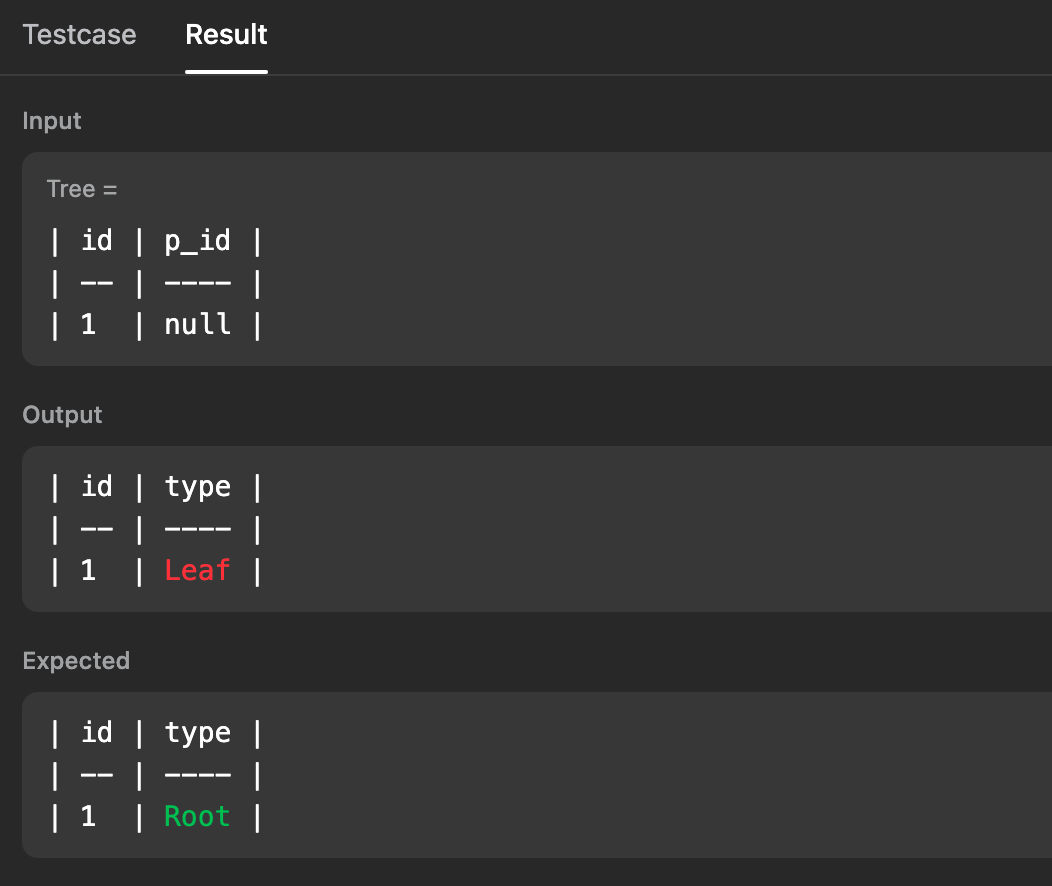Click the id value 1 in Input table

point(88,324)
